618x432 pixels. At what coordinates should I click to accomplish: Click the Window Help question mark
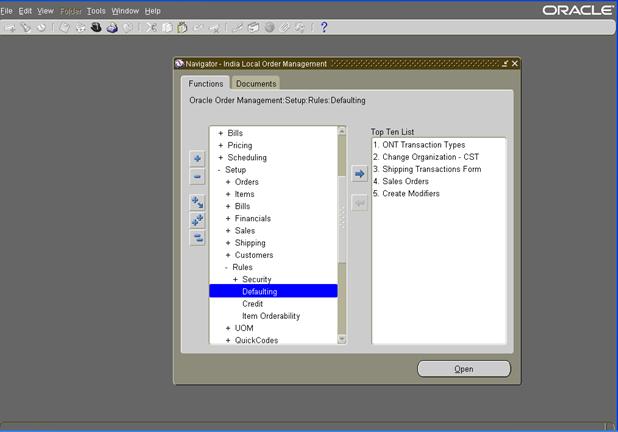click(324, 27)
